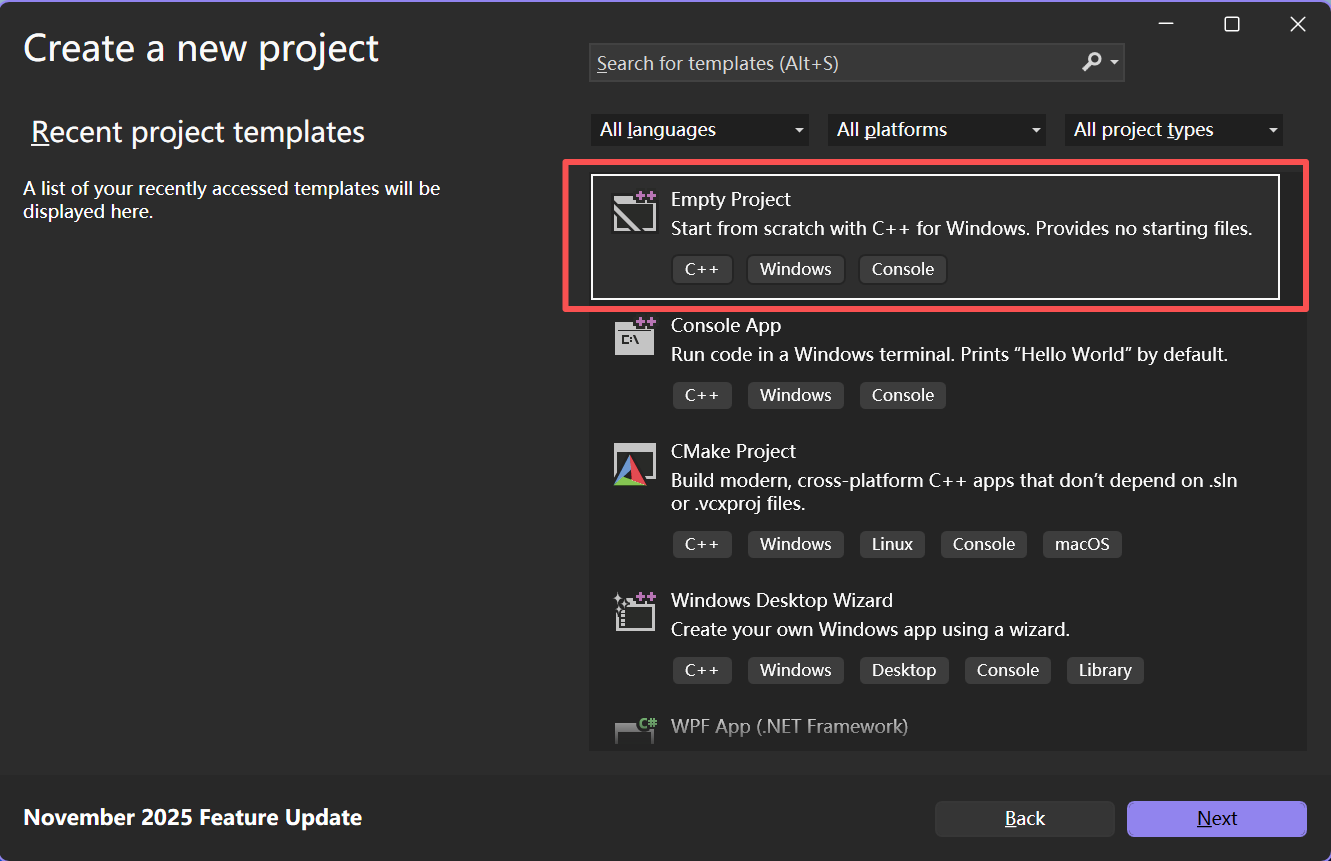Click the Empty Project description text
The height and width of the screenshot is (861, 1331).
point(961,229)
